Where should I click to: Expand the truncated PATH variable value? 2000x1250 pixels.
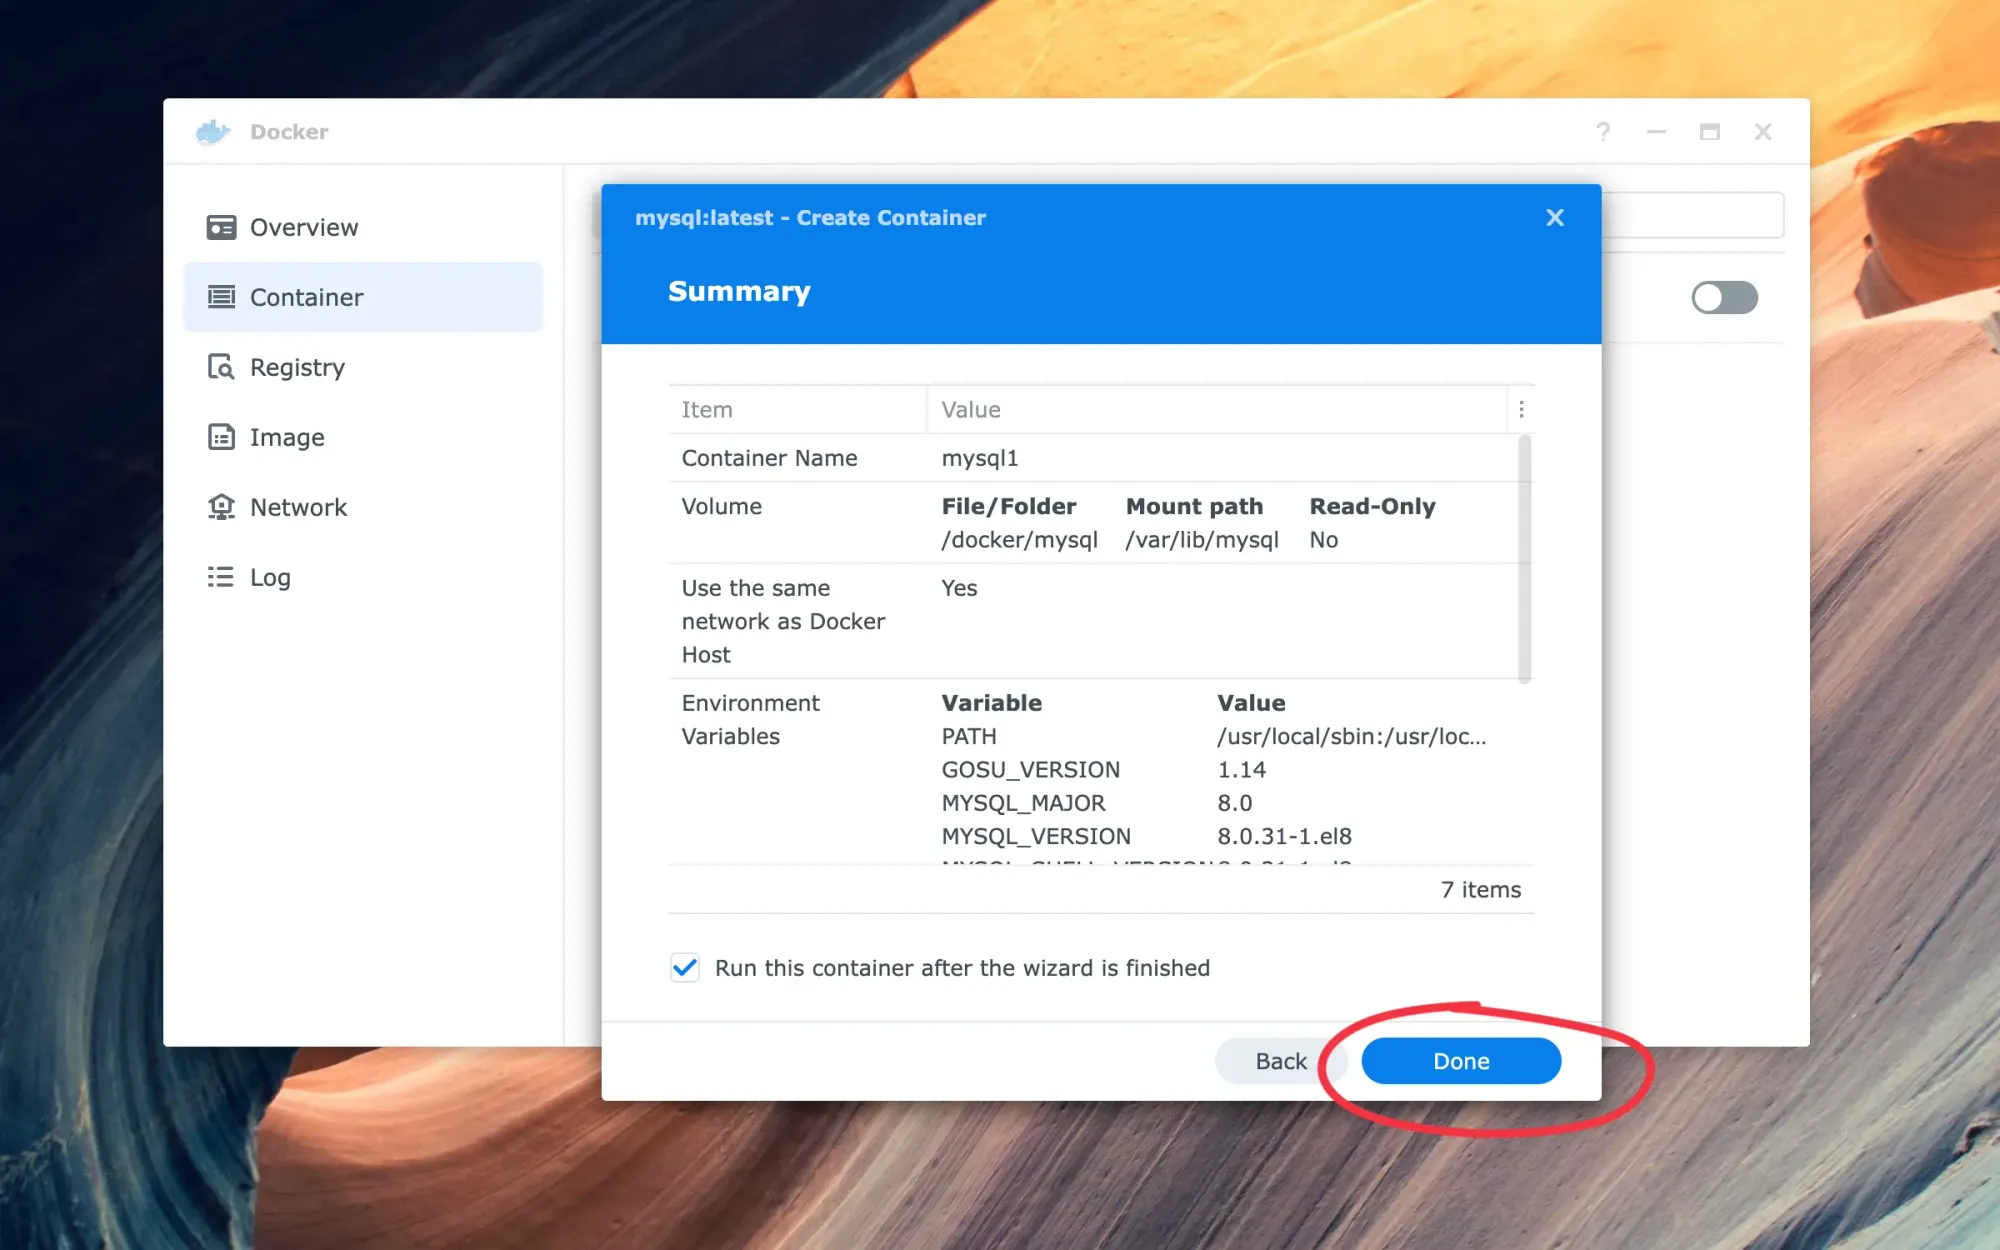[x=1349, y=736]
